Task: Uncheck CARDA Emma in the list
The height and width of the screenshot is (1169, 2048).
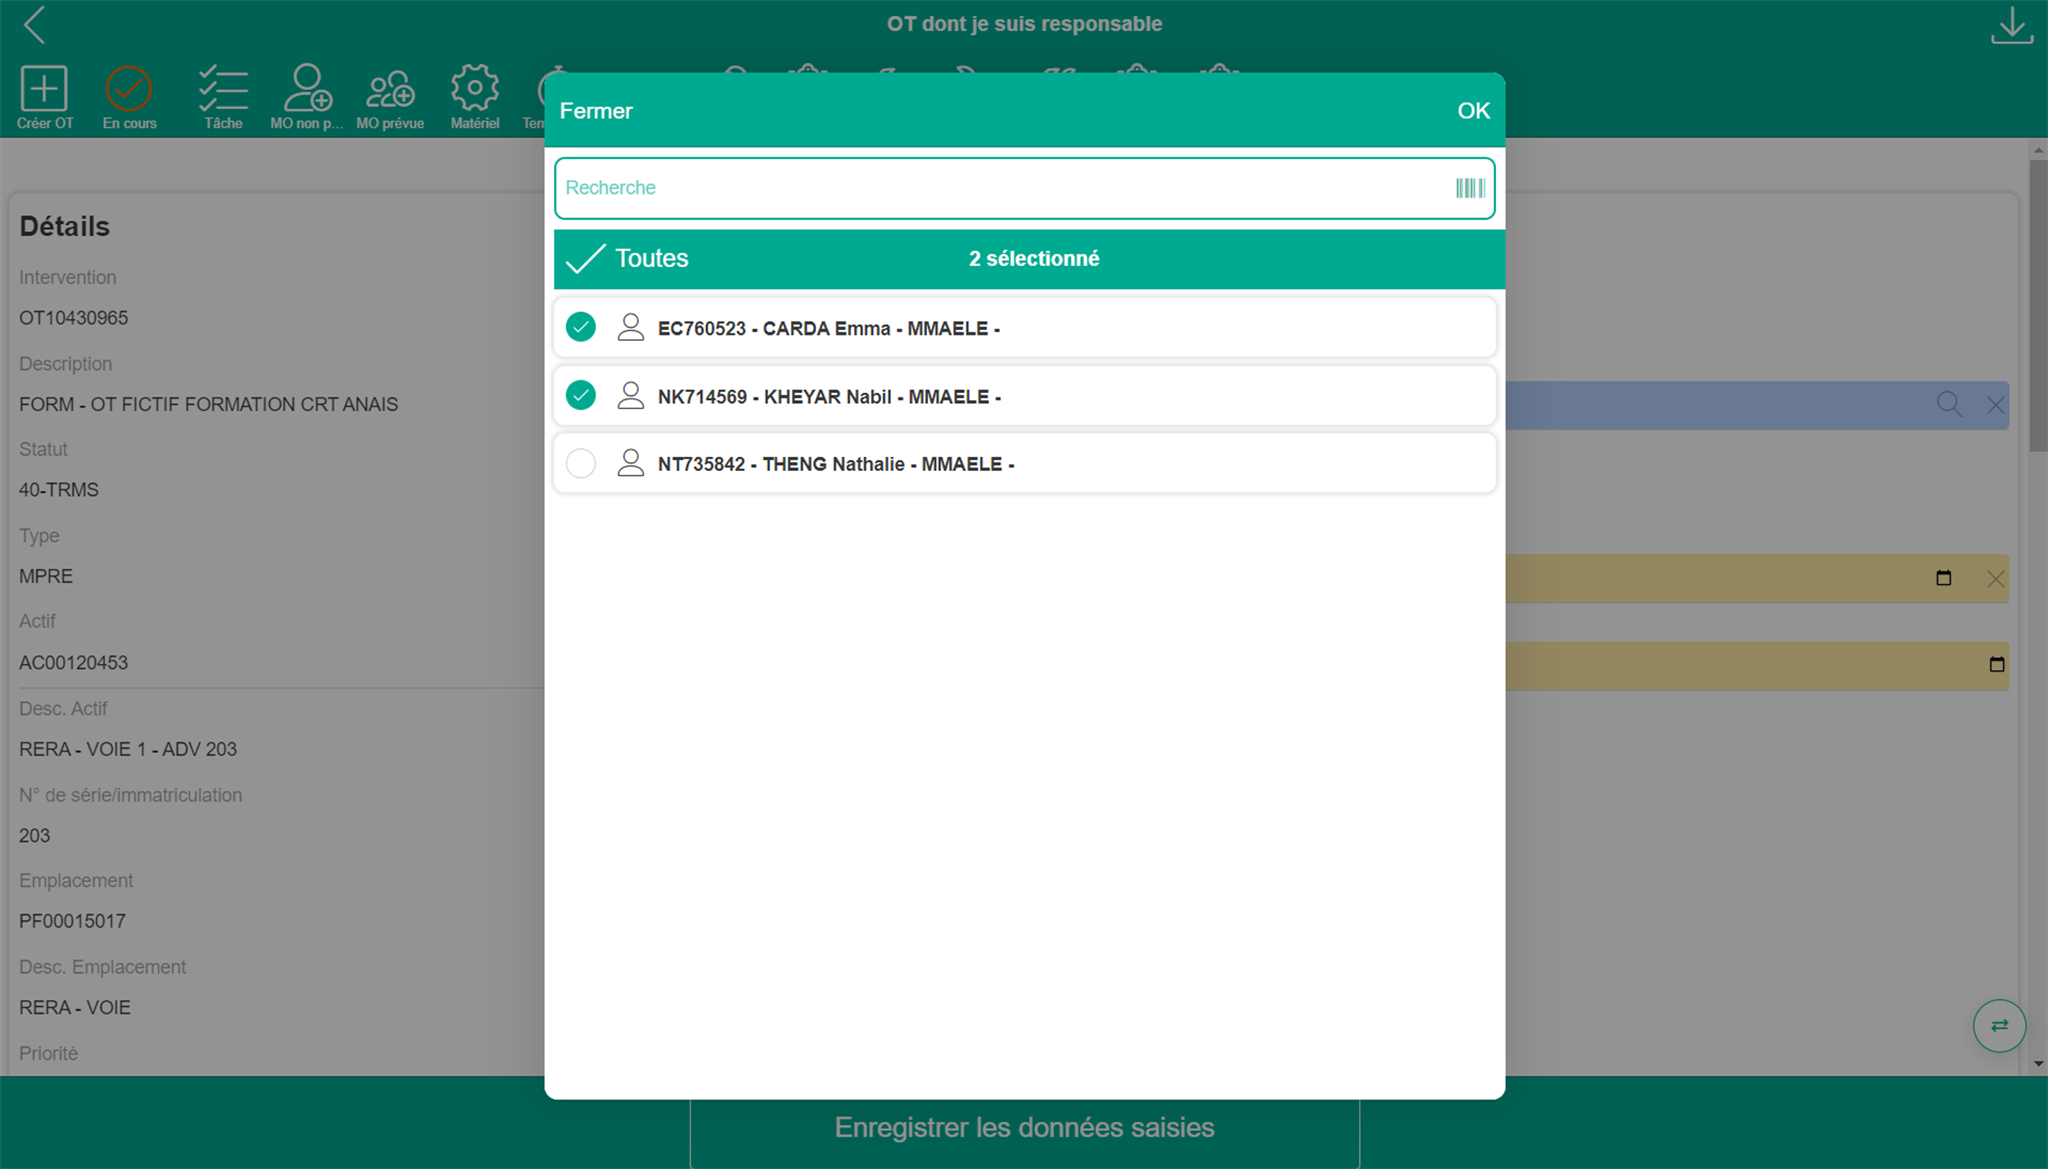Action: click(581, 327)
